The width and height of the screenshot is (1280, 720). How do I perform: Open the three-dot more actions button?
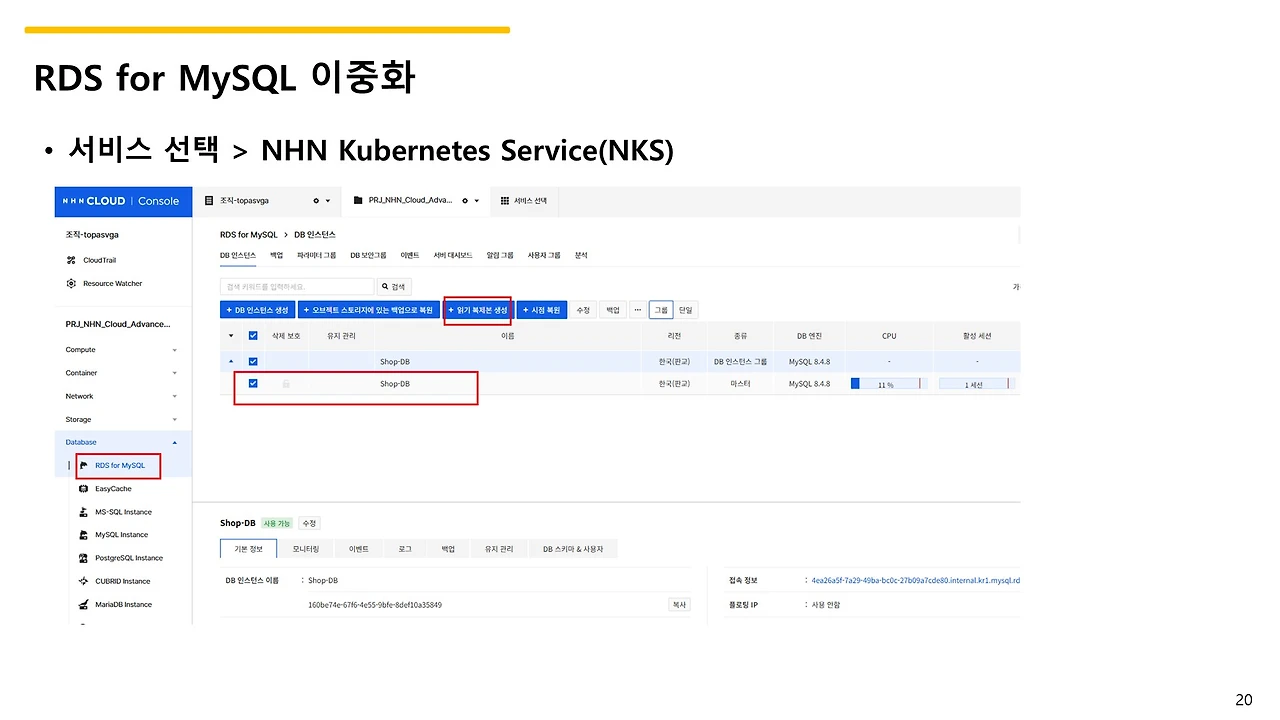coord(637,310)
